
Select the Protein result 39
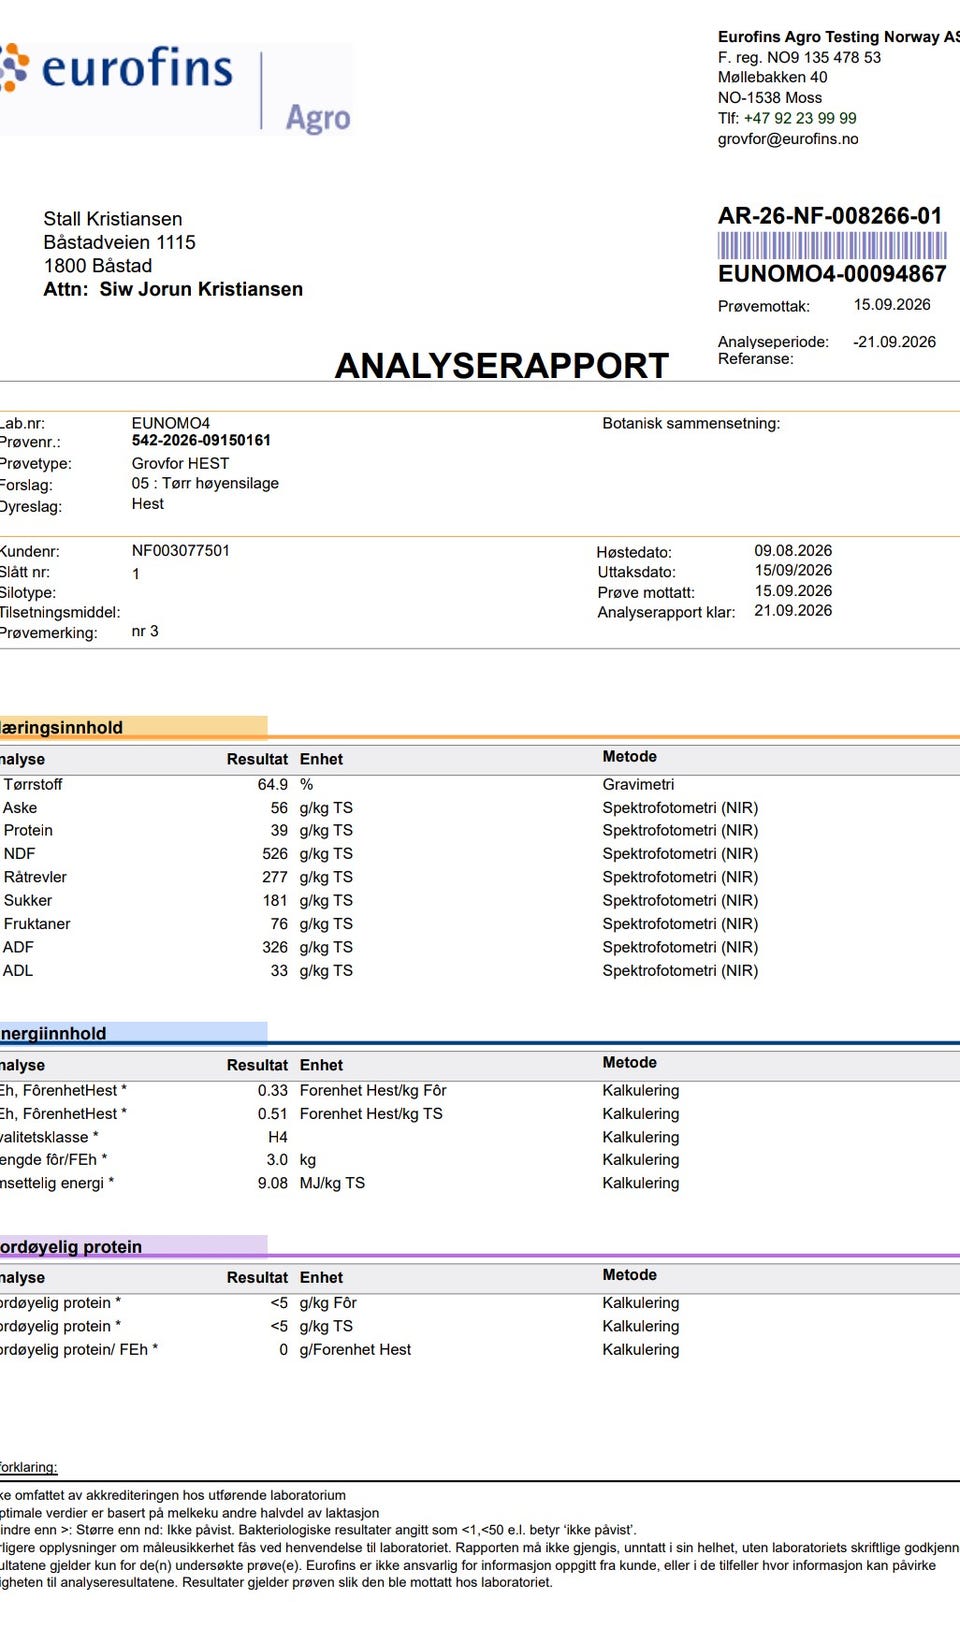[x=279, y=830]
